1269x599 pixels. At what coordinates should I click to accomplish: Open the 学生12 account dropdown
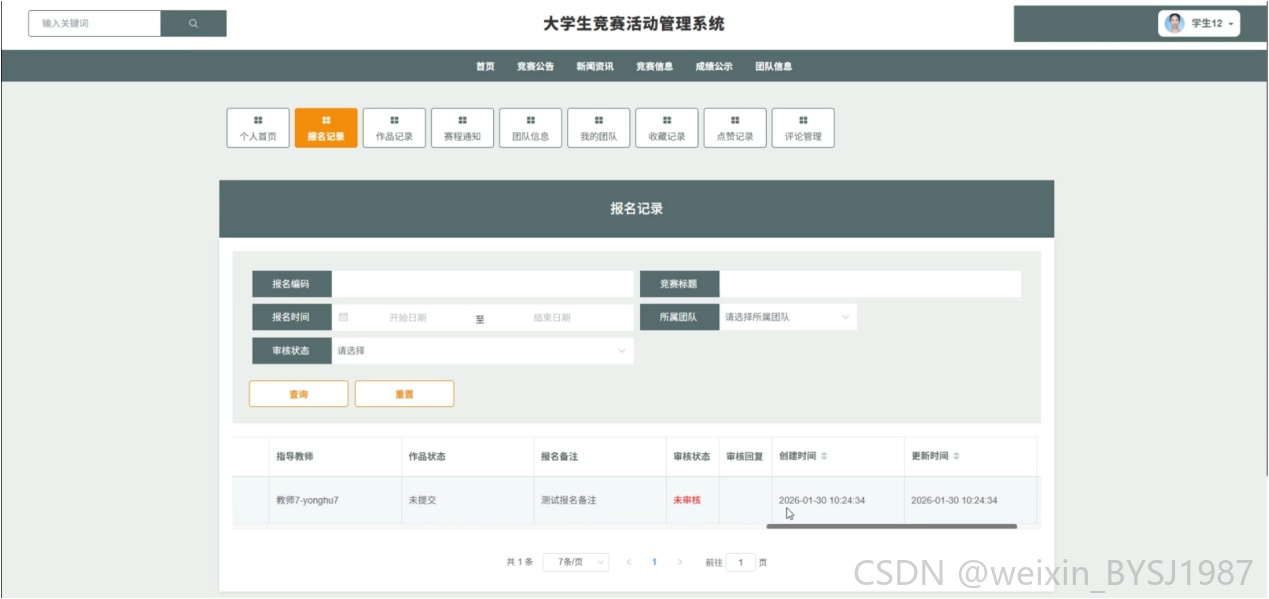[x=1199, y=23]
